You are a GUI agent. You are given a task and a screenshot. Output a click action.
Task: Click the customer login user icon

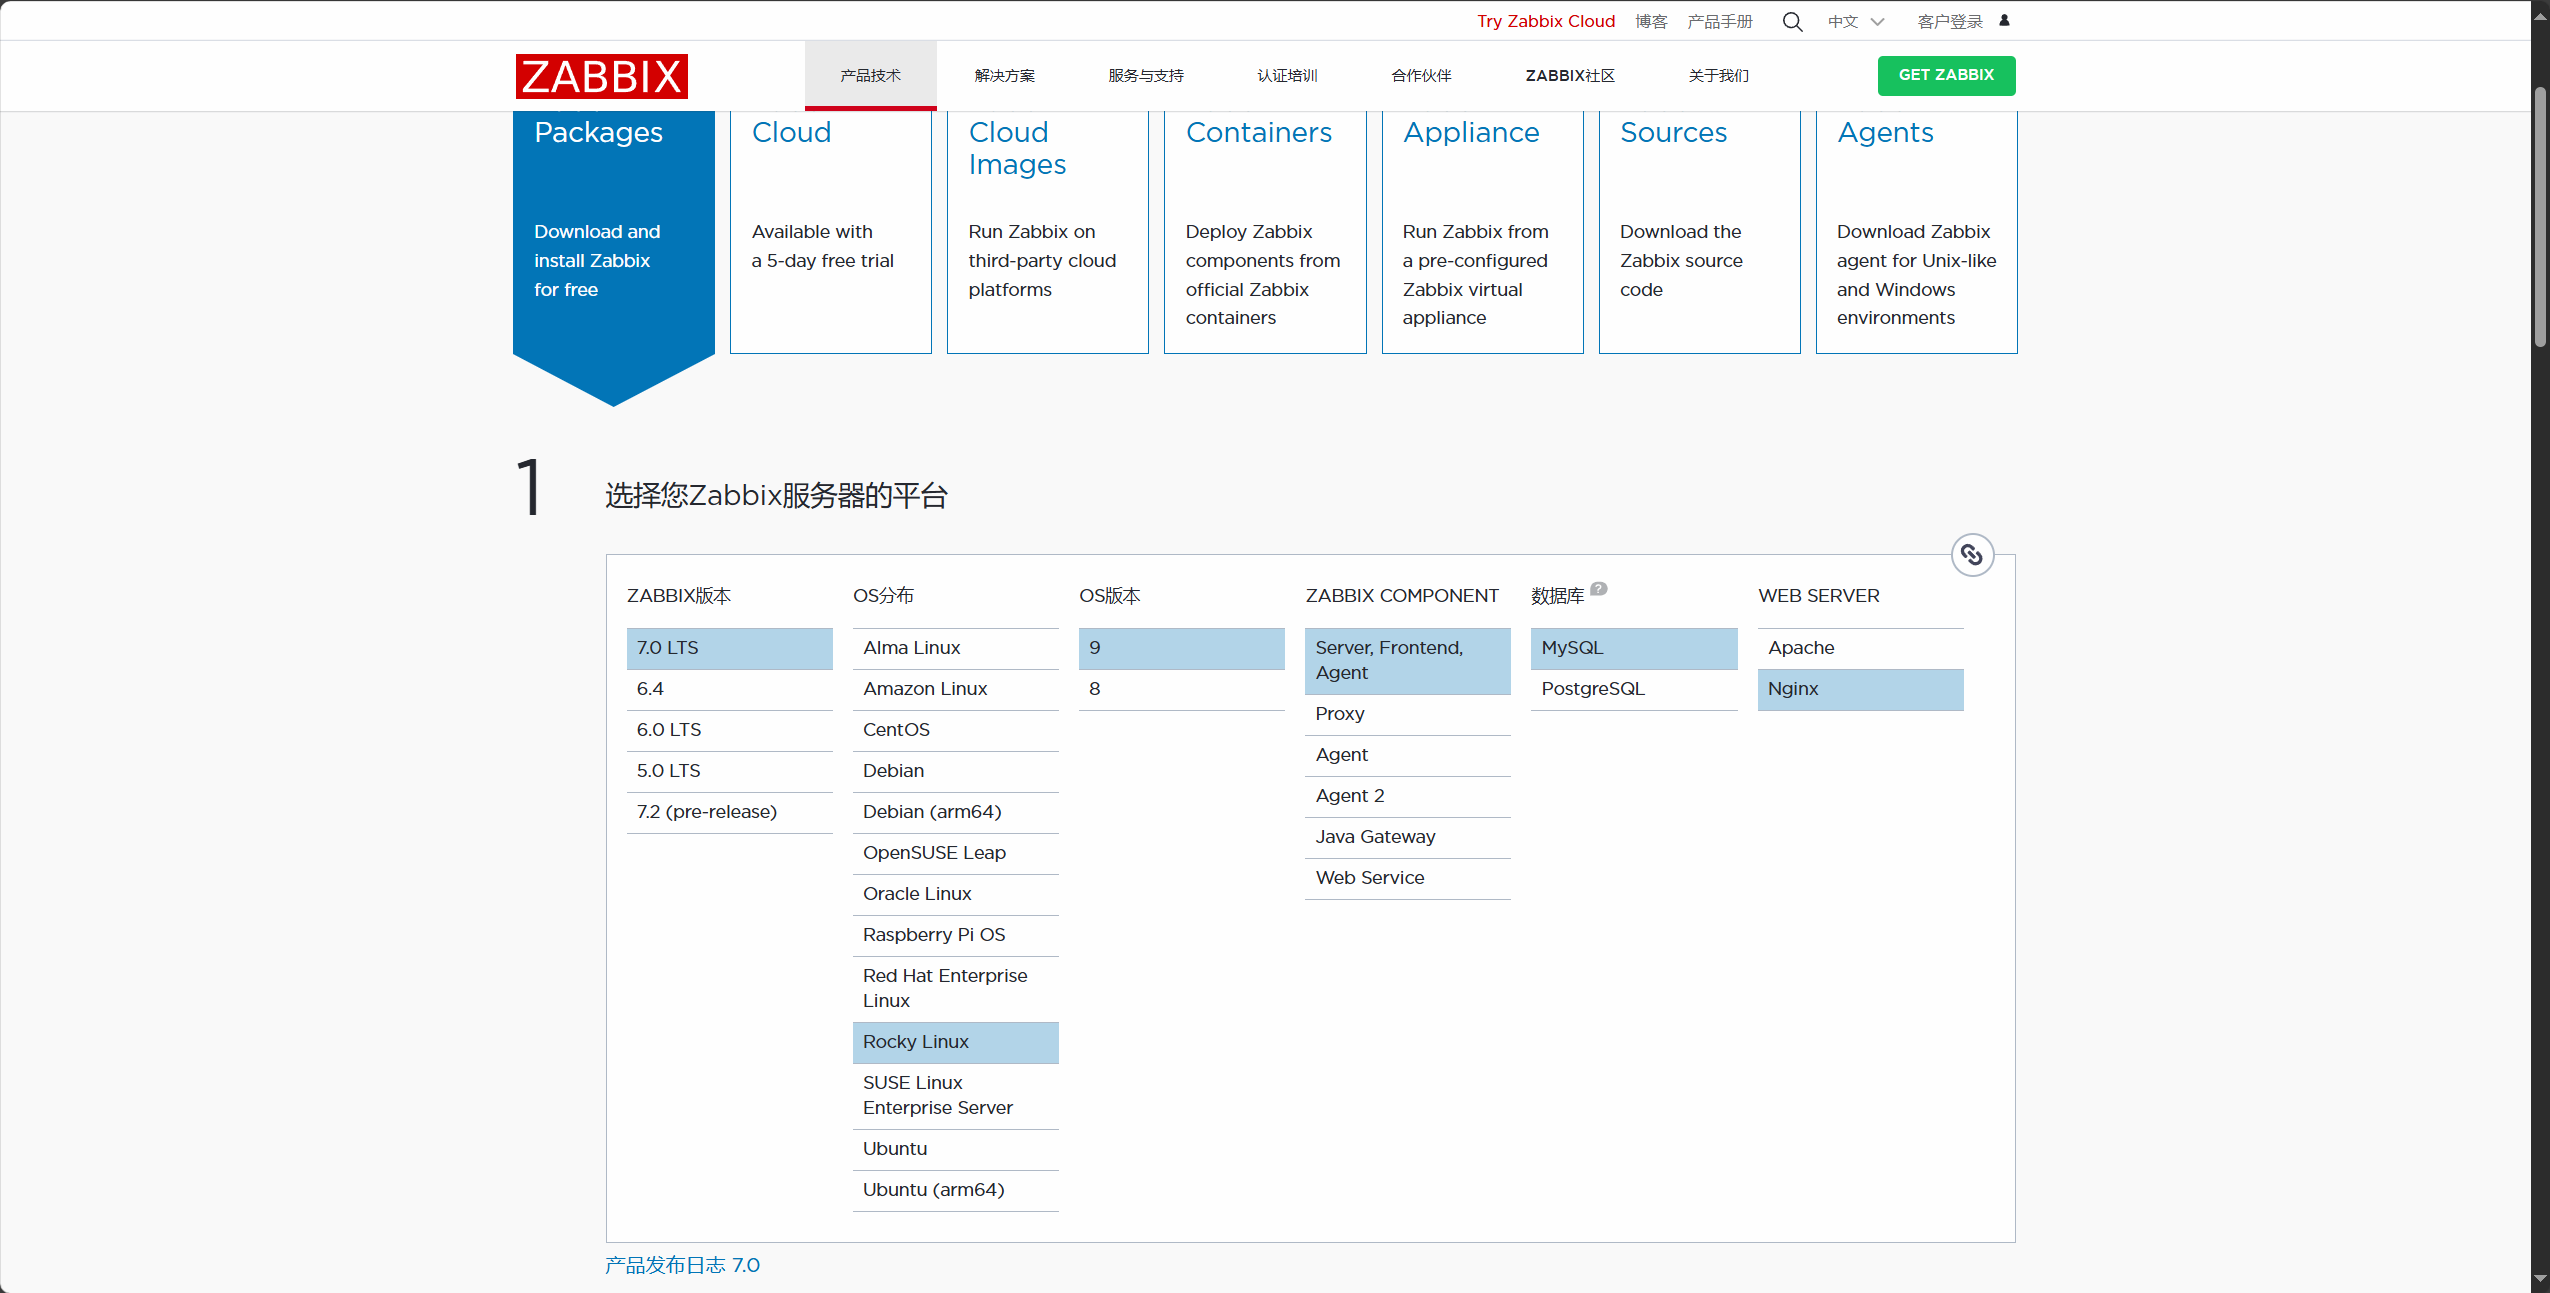pos(2004,21)
